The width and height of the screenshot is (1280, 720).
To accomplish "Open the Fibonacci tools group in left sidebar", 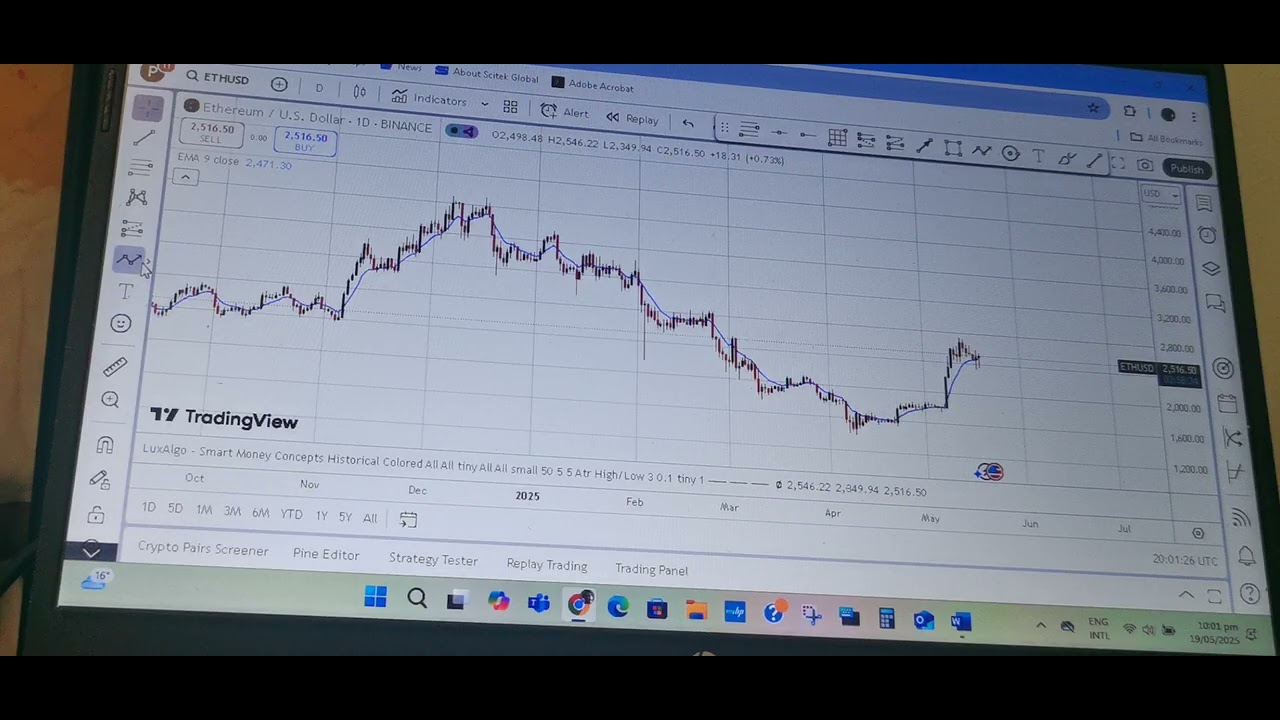I will (140, 166).
